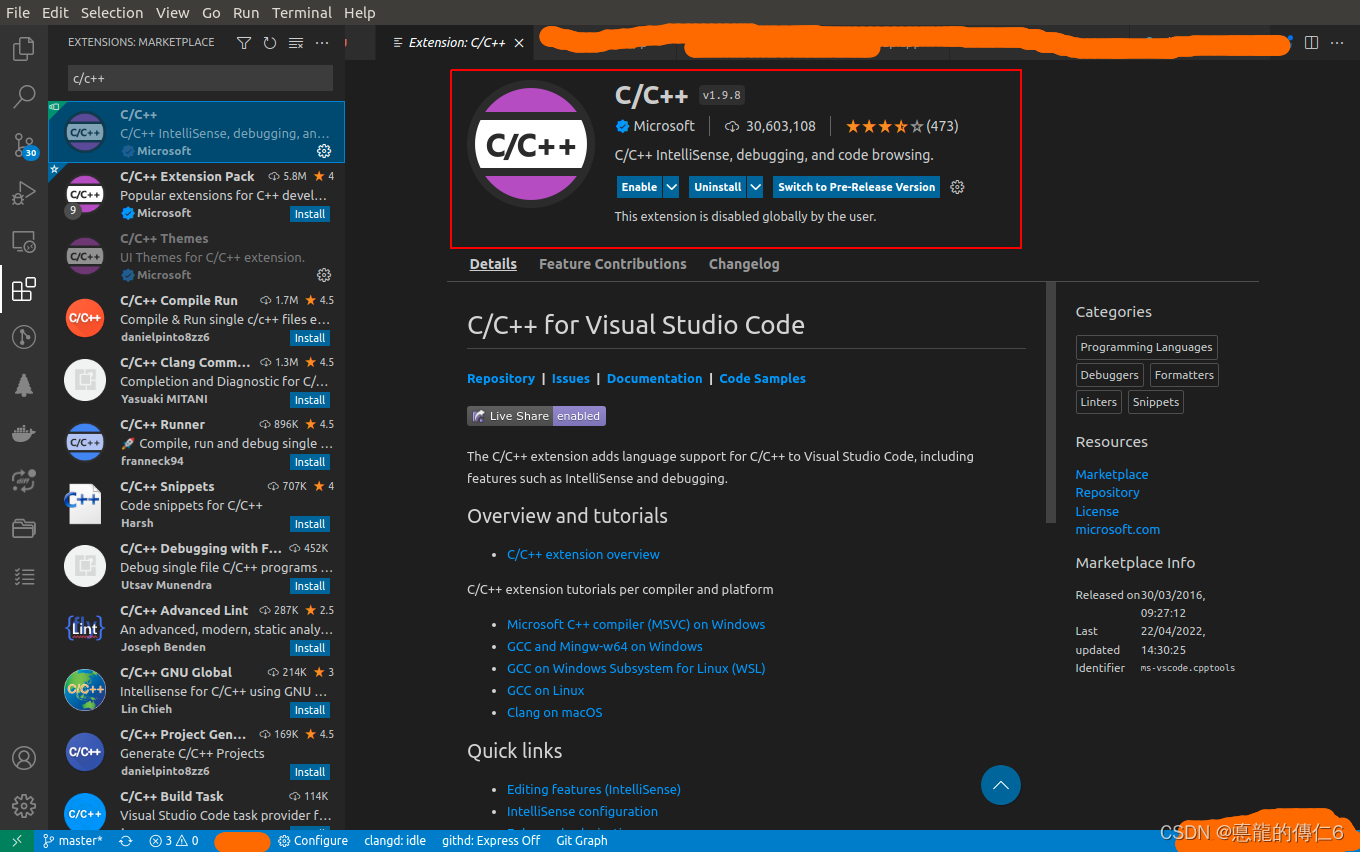Open the Accounts icon in activity bar

point(24,758)
